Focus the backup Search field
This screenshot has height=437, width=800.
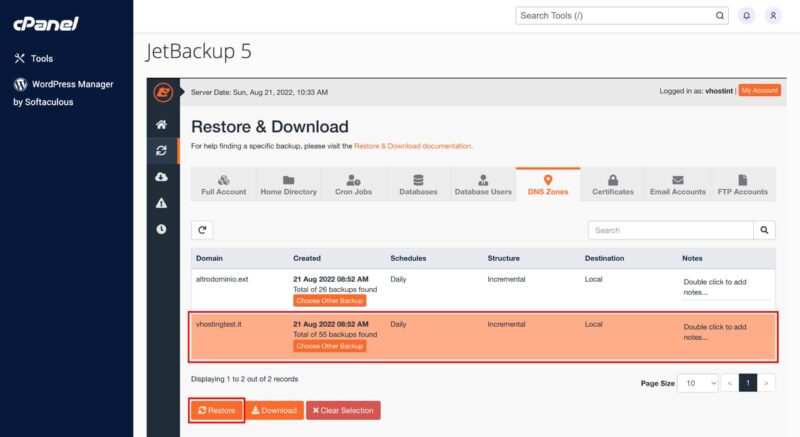670,230
